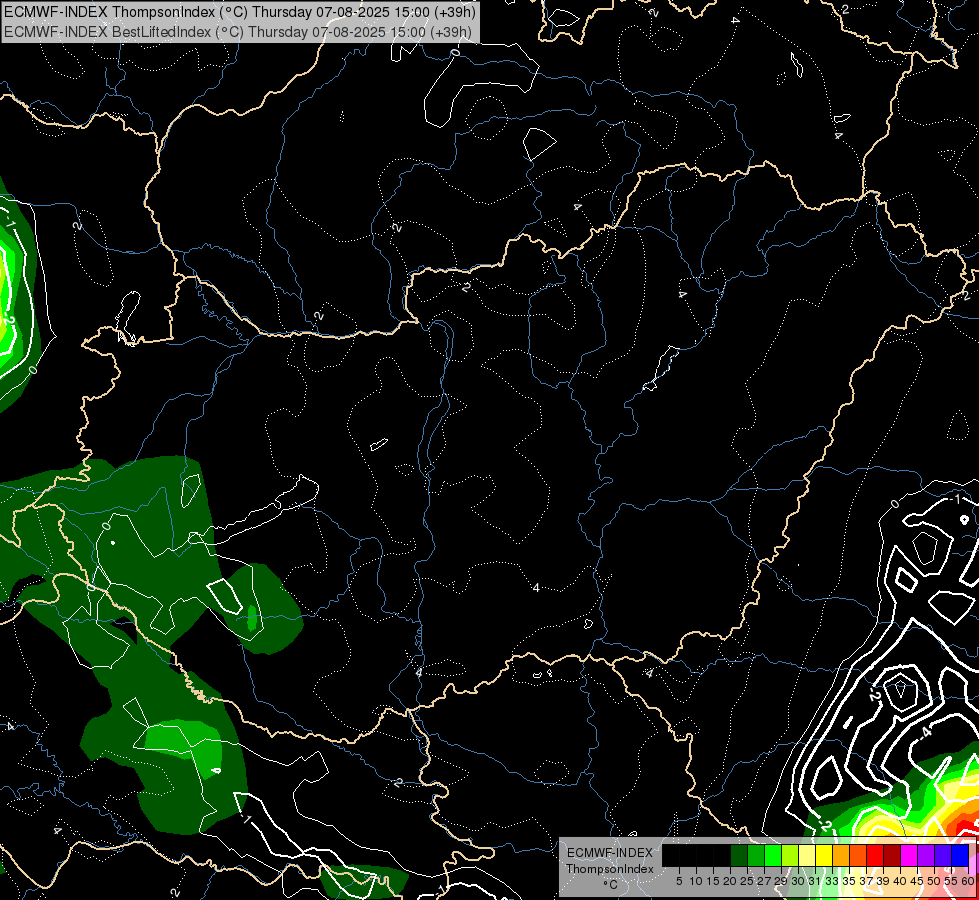Click legend tick value '45'
Image resolution: width=979 pixels, height=900 pixels.
coord(918,881)
